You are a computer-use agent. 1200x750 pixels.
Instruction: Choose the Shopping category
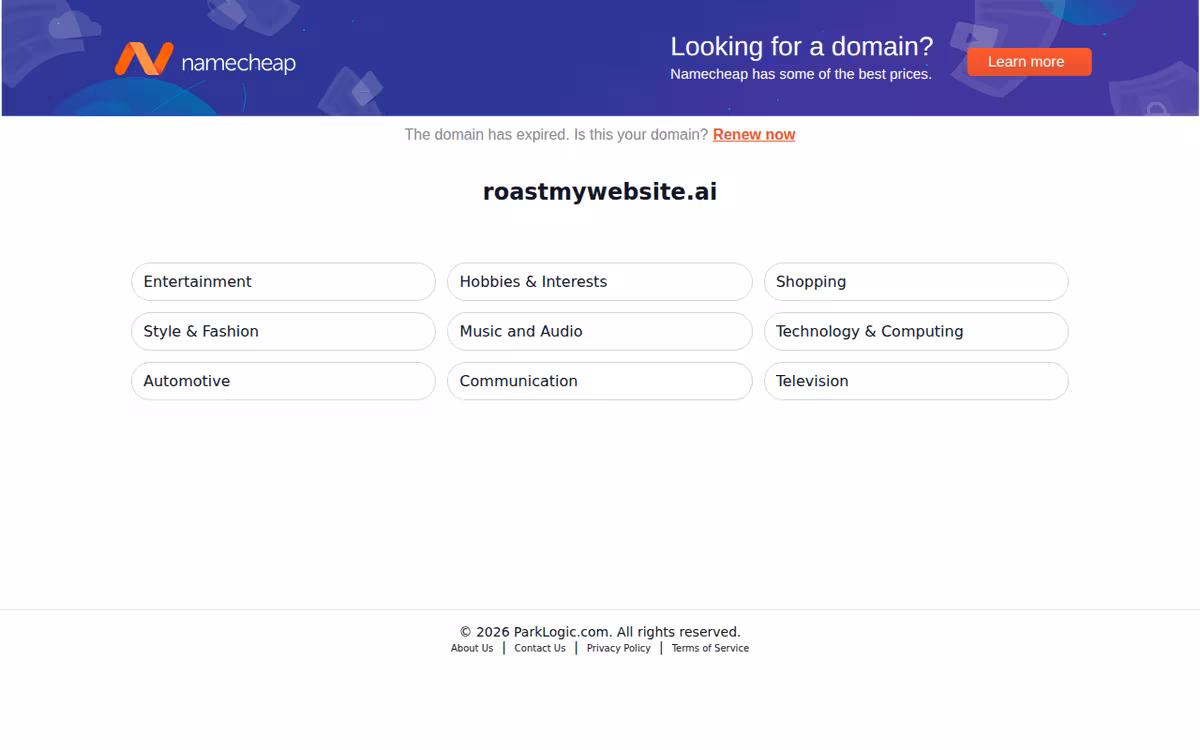click(916, 282)
